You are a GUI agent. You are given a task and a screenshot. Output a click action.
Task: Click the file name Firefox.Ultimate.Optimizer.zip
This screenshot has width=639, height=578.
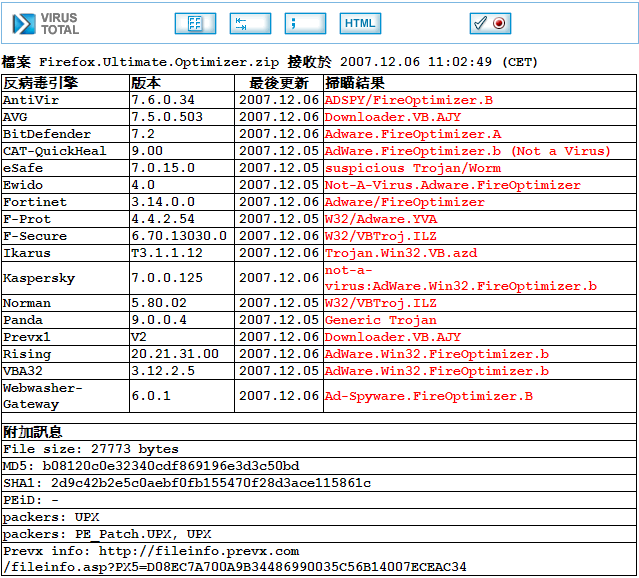click(159, 62)
